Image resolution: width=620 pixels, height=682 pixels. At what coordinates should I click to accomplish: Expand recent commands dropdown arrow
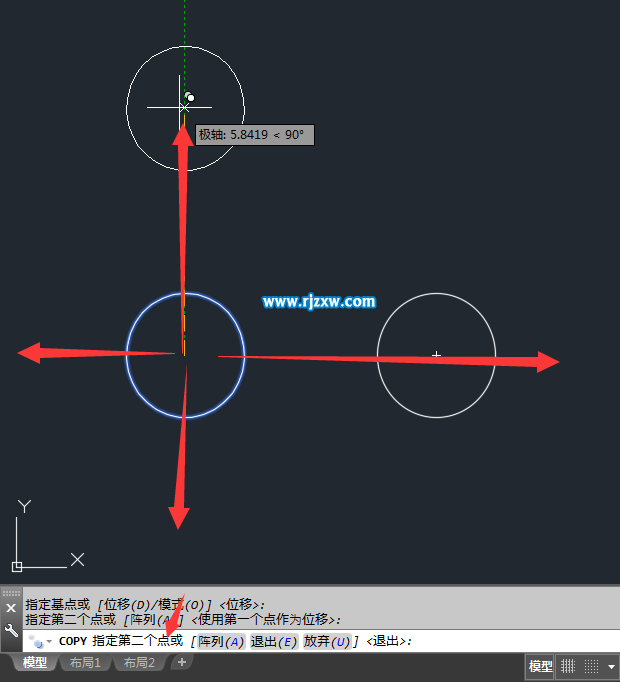pyautogui.click(x=49, y=641)
